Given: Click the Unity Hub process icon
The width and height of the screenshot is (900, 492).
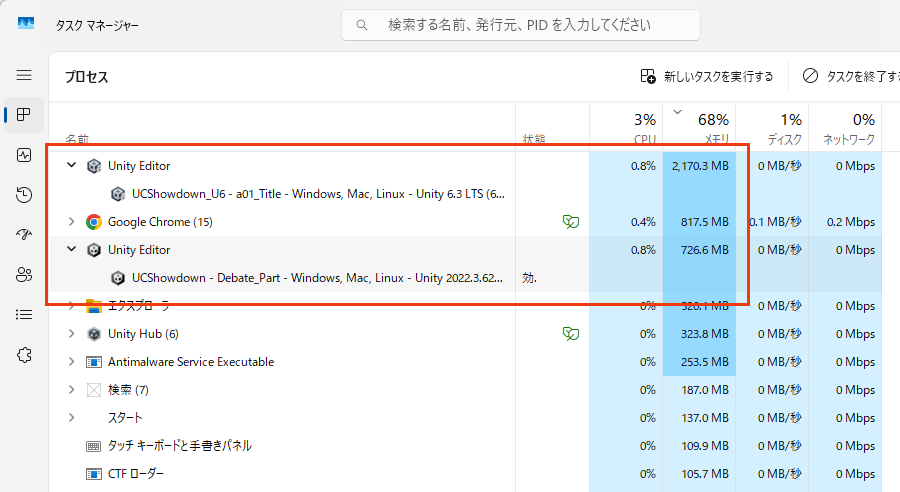Looking at the screenshot, I should 94,334.
